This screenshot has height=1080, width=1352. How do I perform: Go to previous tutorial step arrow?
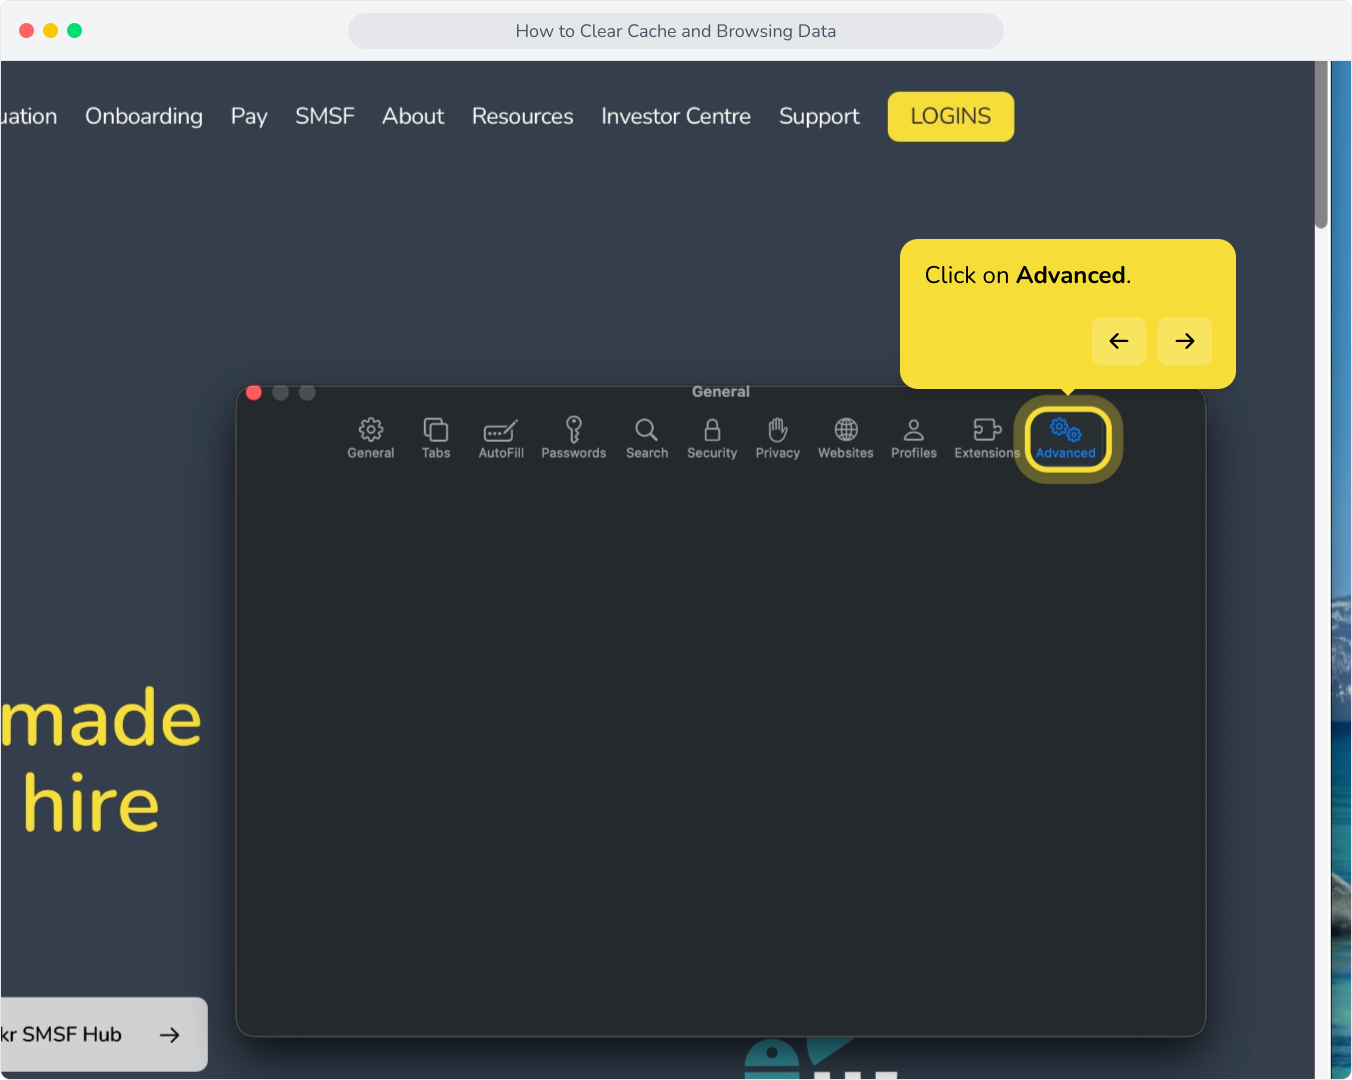pyautogui.click(x=1119, y=341)
